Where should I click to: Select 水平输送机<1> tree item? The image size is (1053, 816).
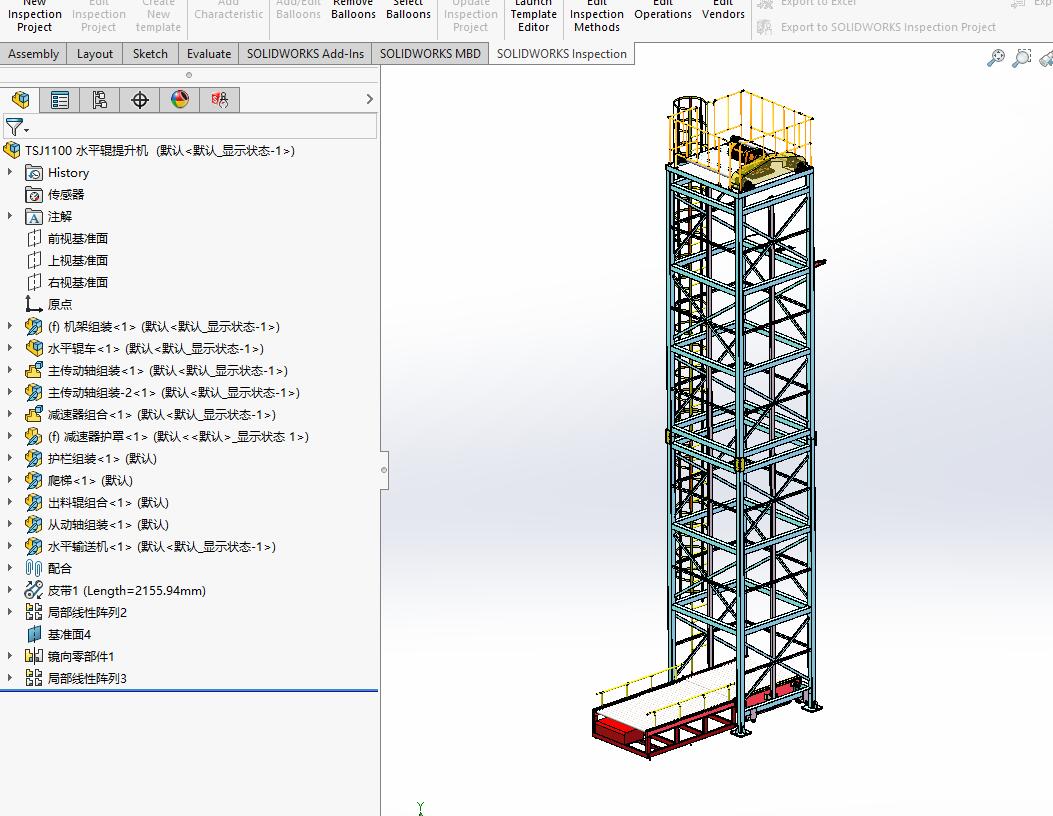tap(162, 547)
